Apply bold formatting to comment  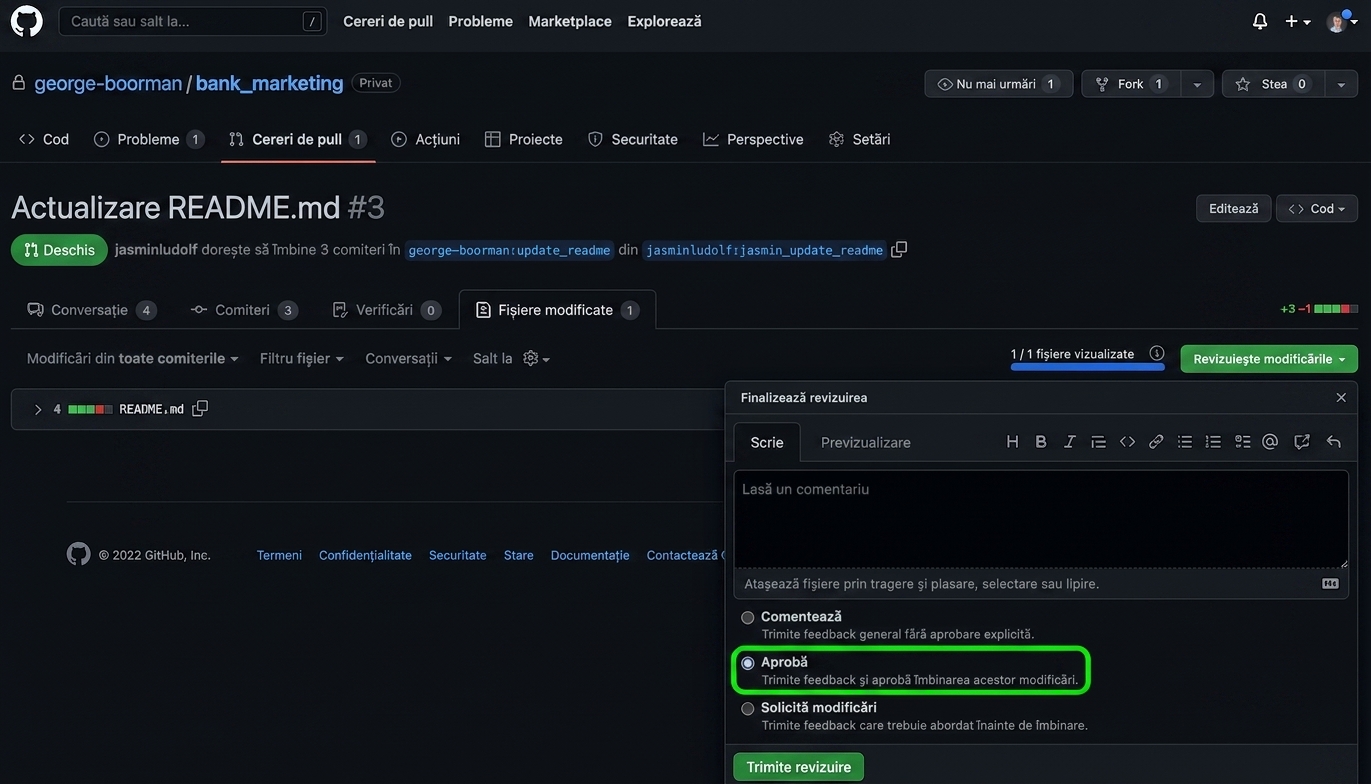[1041, 442]
